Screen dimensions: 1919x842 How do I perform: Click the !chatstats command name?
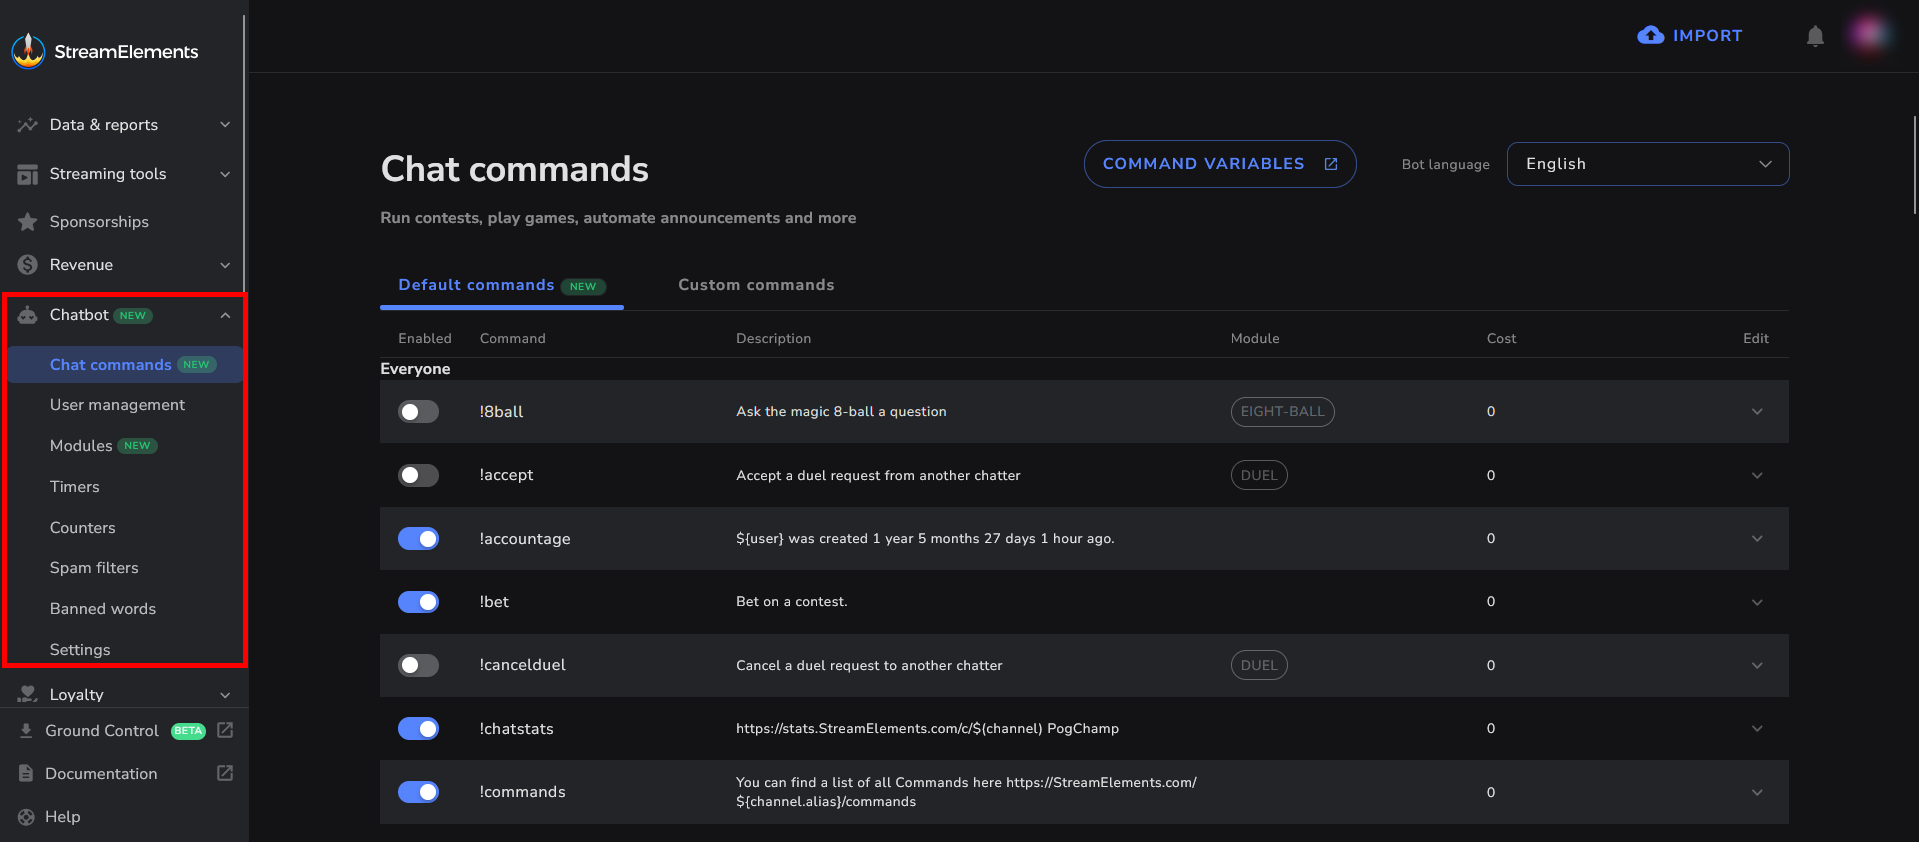[x=516, y=729]
